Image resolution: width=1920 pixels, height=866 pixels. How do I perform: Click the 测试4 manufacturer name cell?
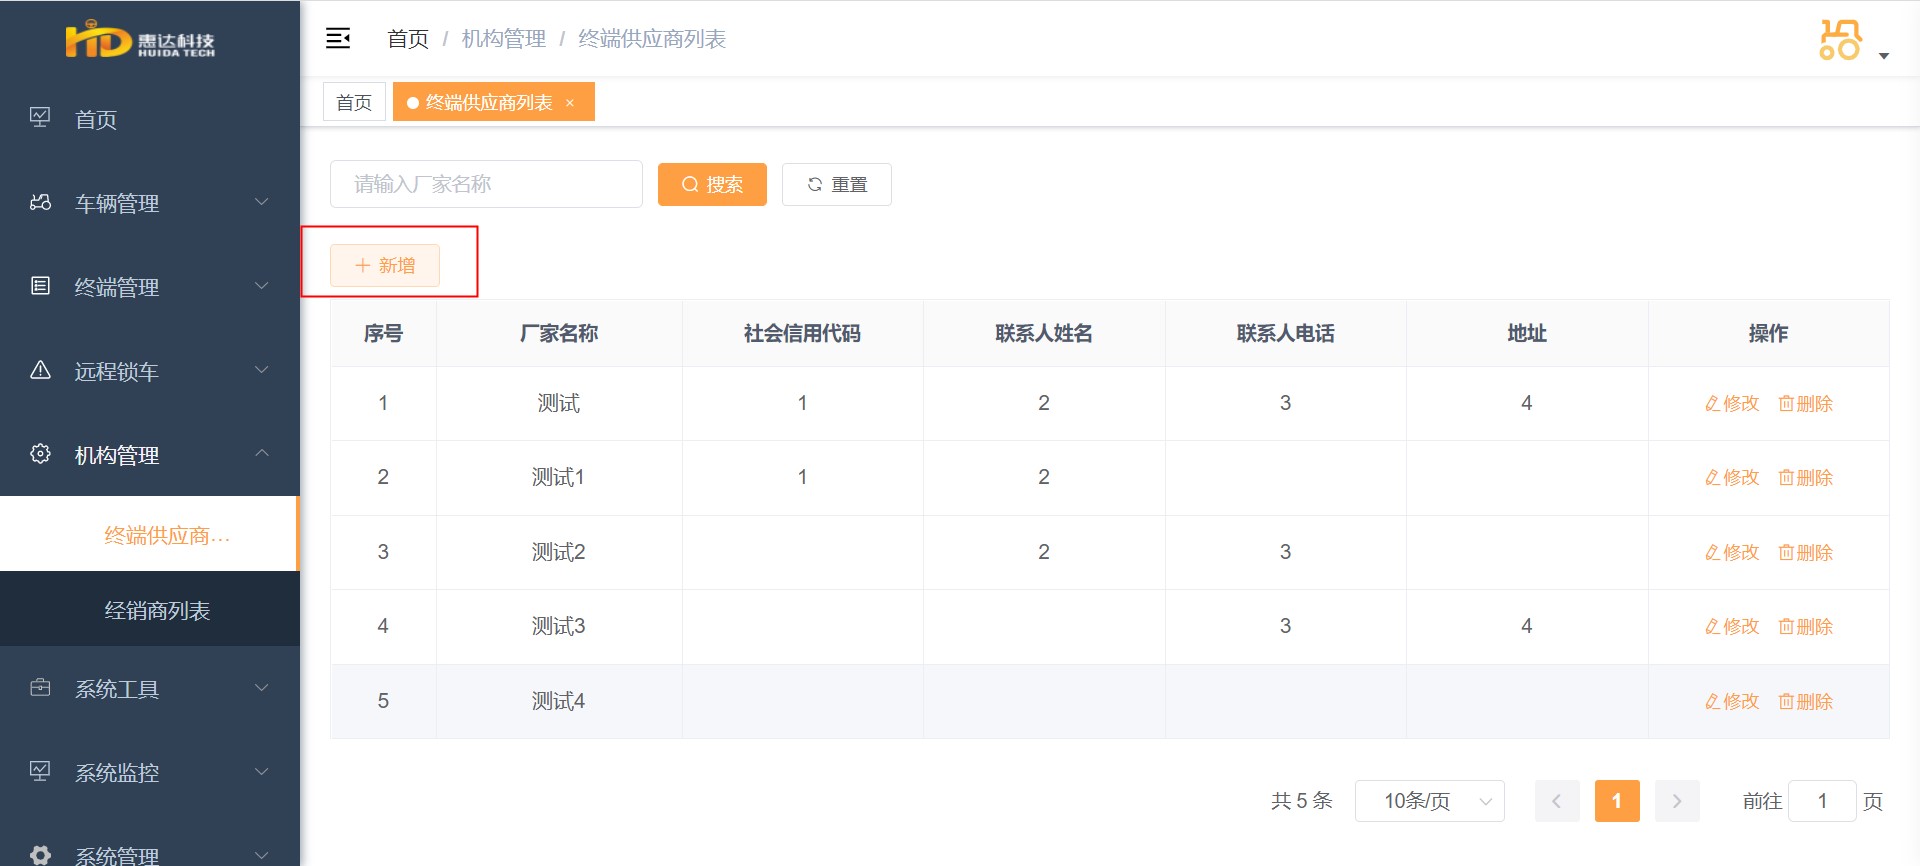coord(559,701)
